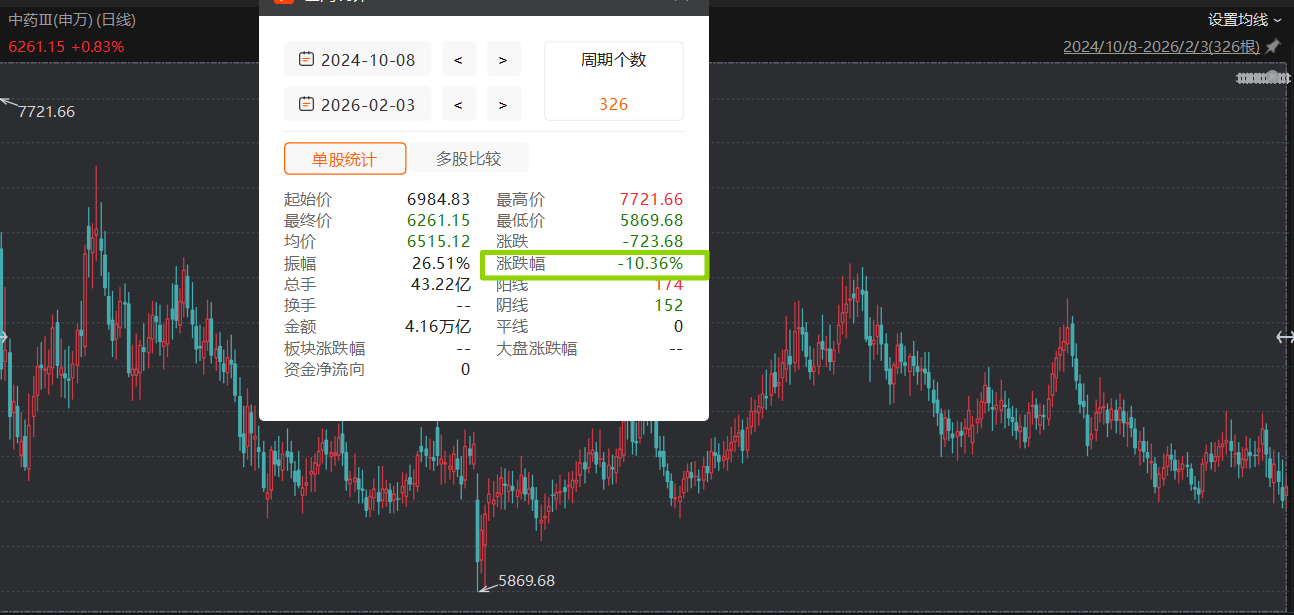Screen dimensions: 1294x615
Task: Click the orange app icon in dialog title
Action: click(x=284, y=1)
